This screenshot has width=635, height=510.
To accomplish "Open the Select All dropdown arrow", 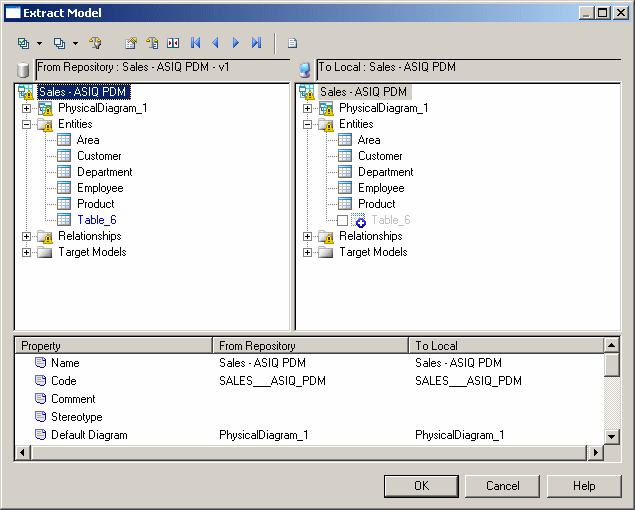I will (x=39, y=43).
